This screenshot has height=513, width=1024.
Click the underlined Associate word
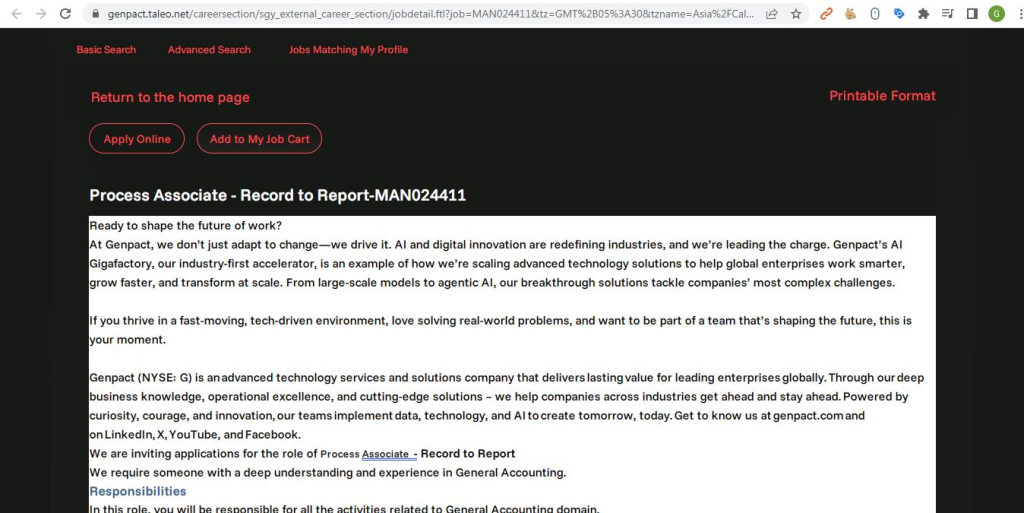pyautogui.click(x=385, y=454)
